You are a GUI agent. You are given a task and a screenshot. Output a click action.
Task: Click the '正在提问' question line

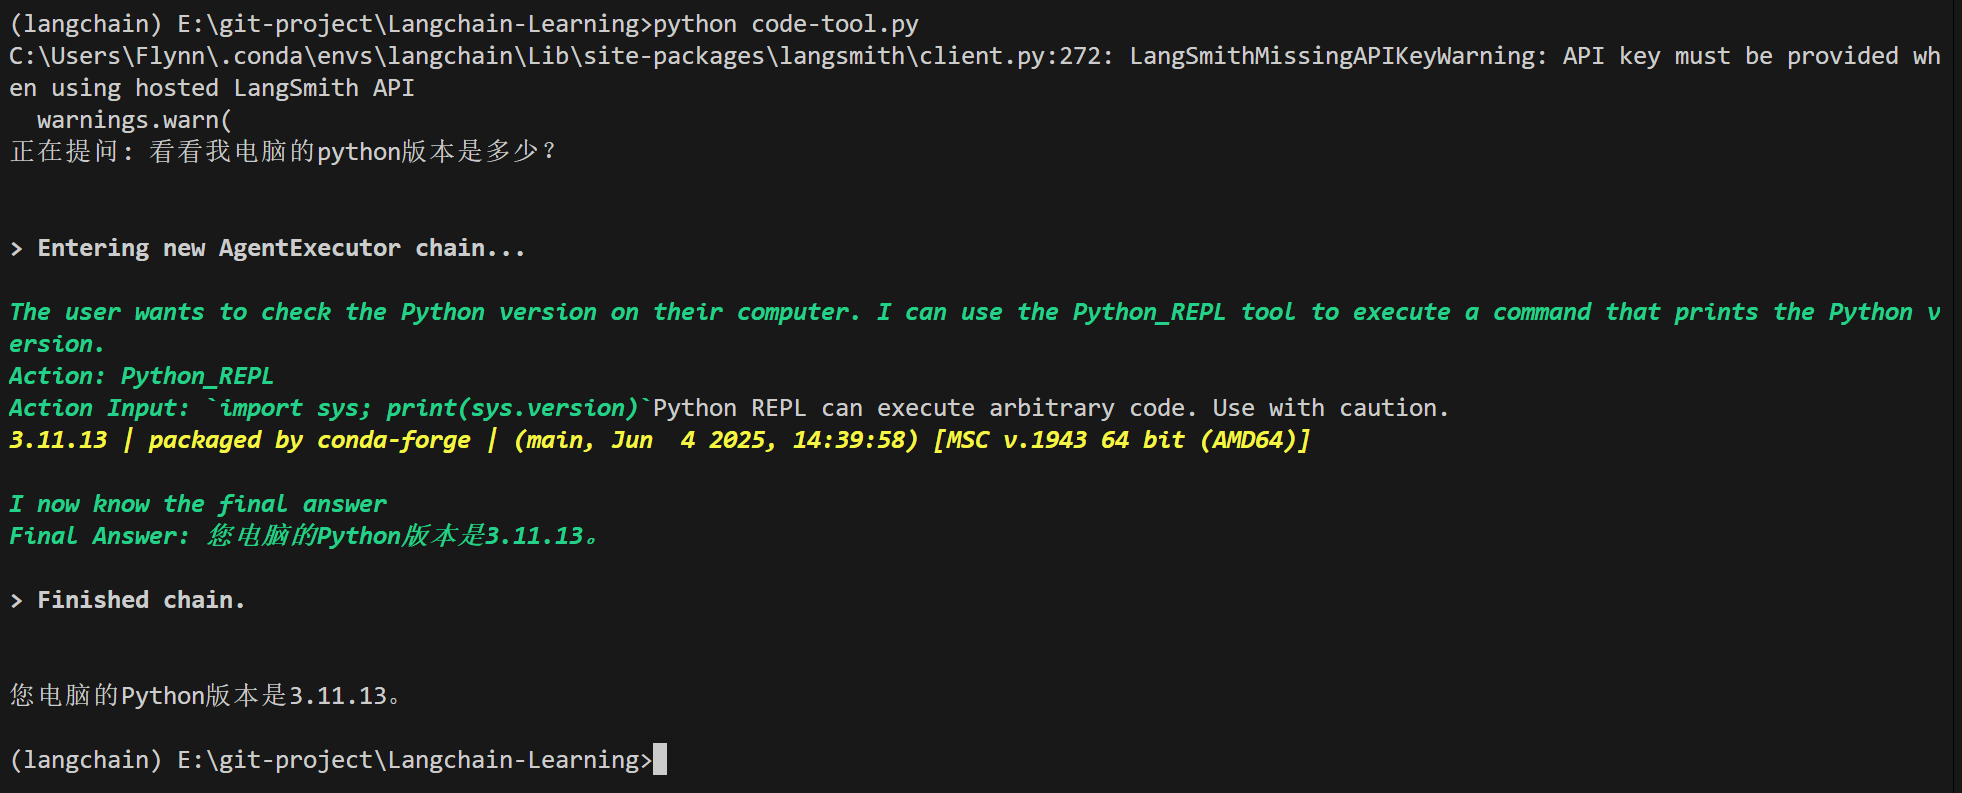click(283, 152)
